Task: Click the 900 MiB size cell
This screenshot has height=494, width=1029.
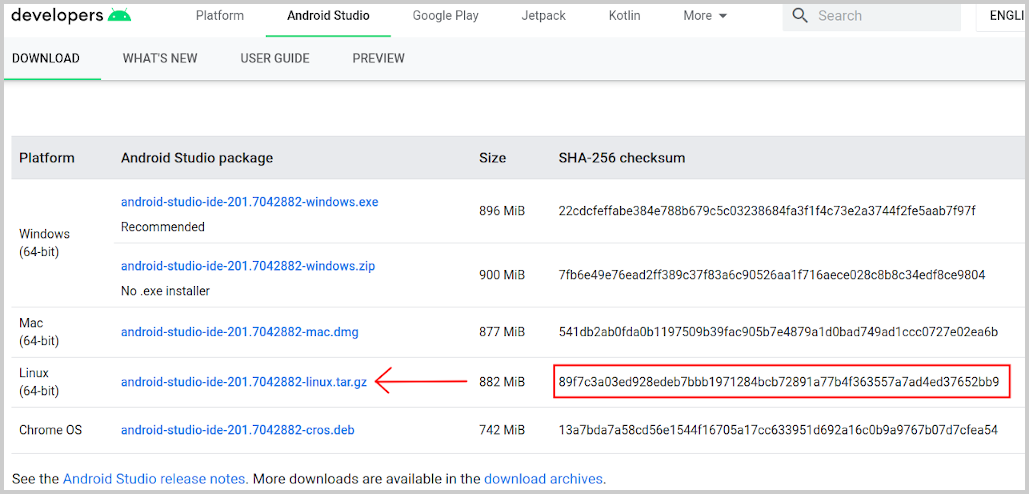Action: tap(502, 275)
